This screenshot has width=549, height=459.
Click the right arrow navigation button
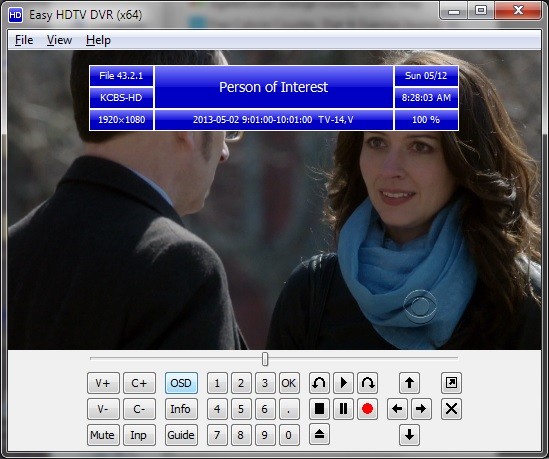click(x=421, y=409)
